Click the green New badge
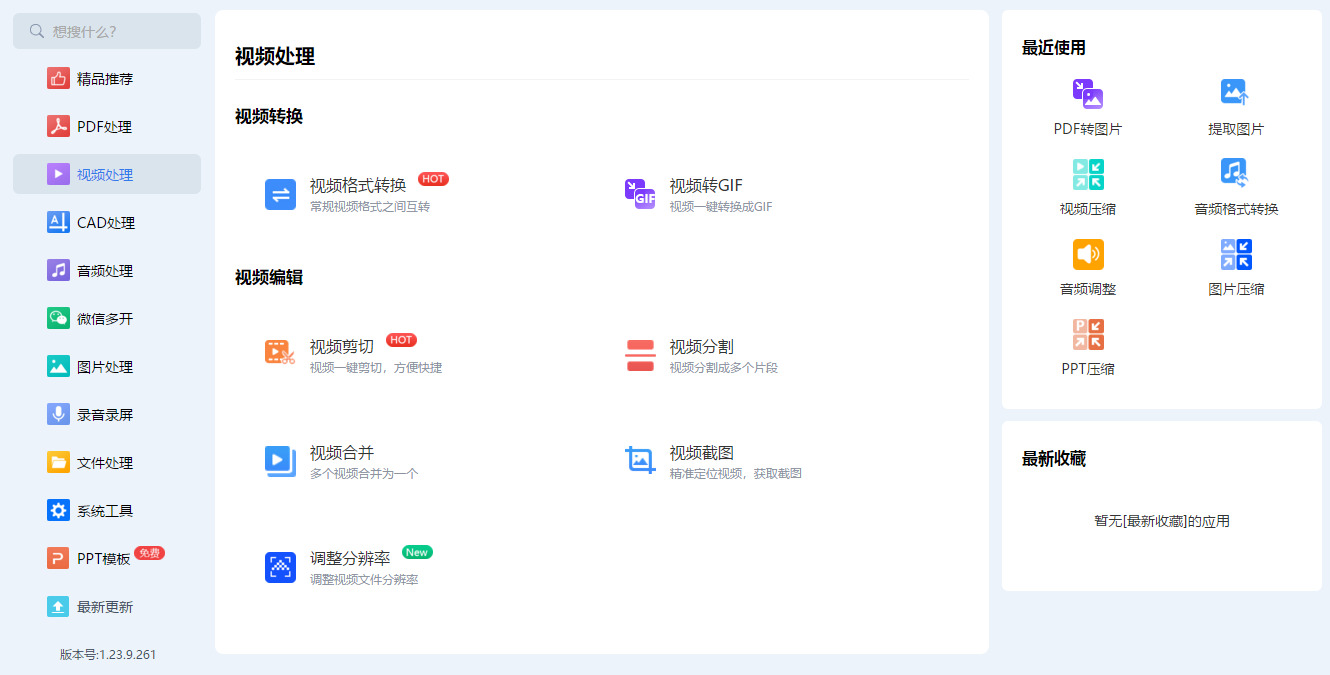Image resolution: width=1330 pixels, height=675 pixels. tap(417, 552)
